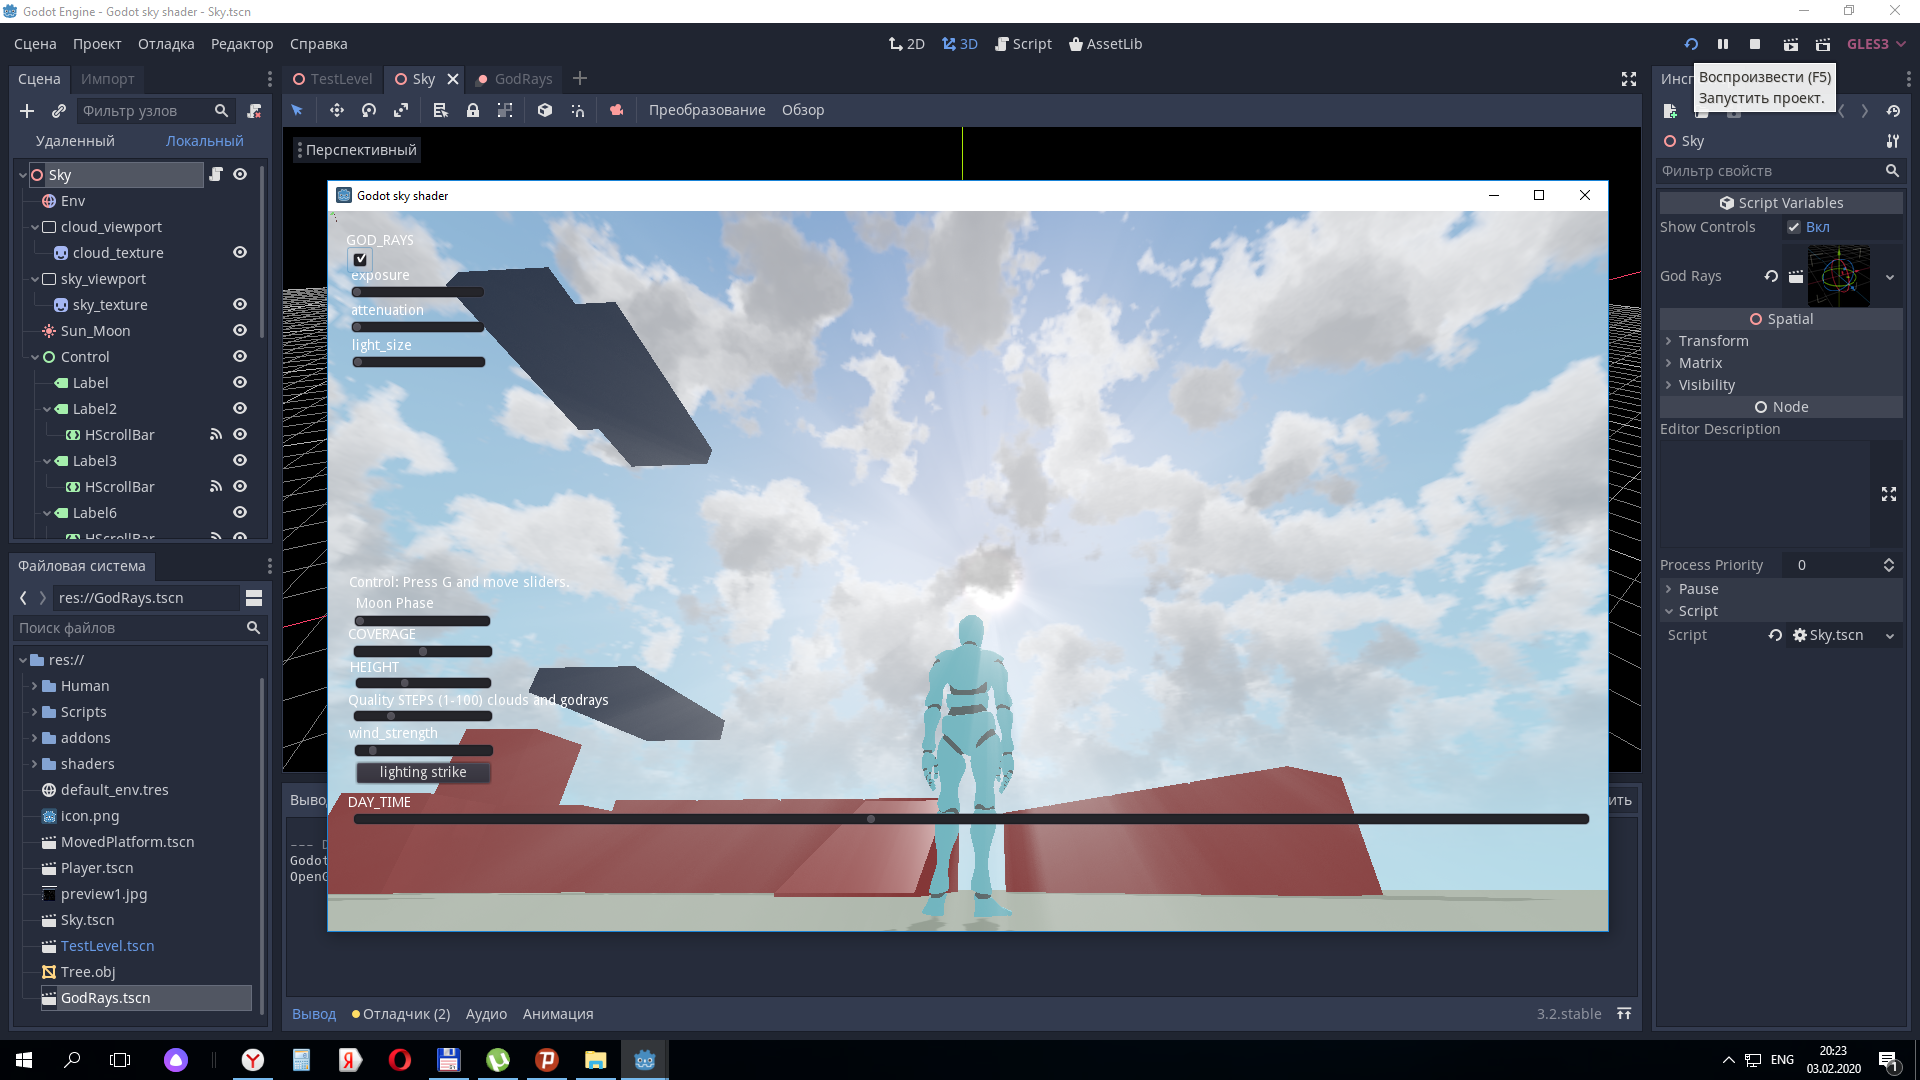This screenshot has width=1920, height=1080.
Task: Select the Move tool in the 3D toolbar
Action: [337, 110]
